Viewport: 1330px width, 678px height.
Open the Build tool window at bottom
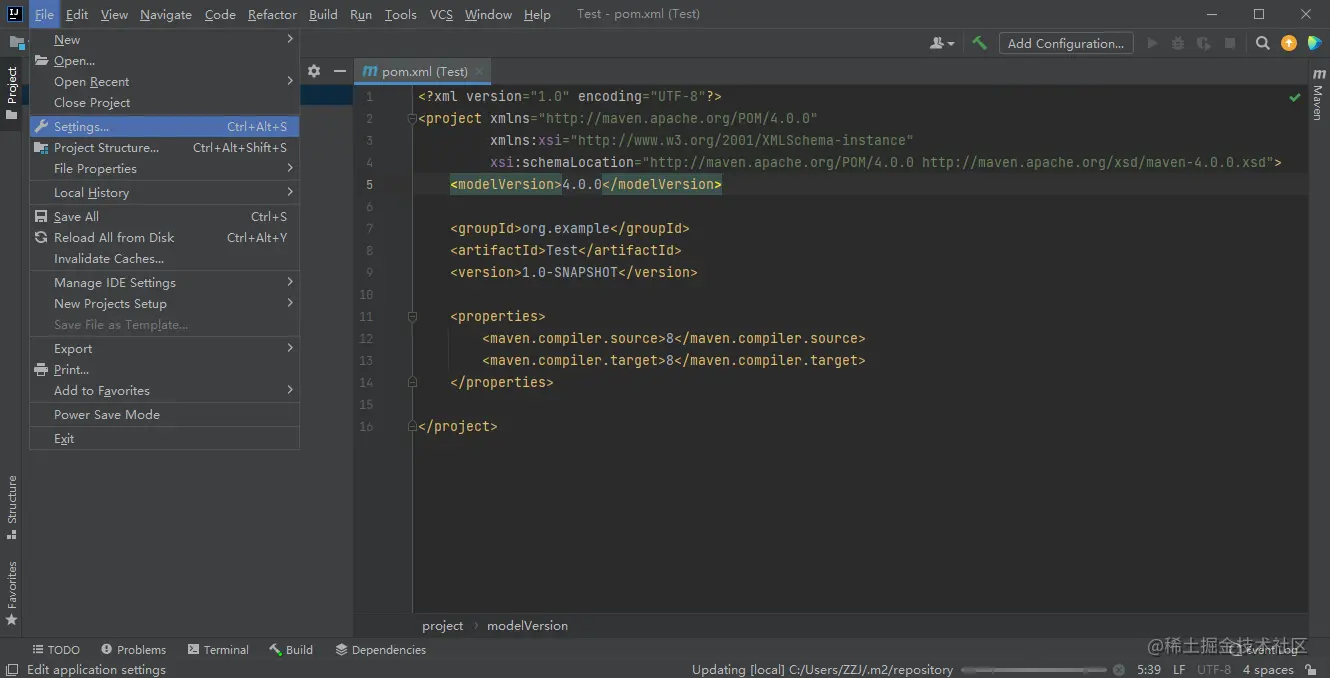(291, 649)
